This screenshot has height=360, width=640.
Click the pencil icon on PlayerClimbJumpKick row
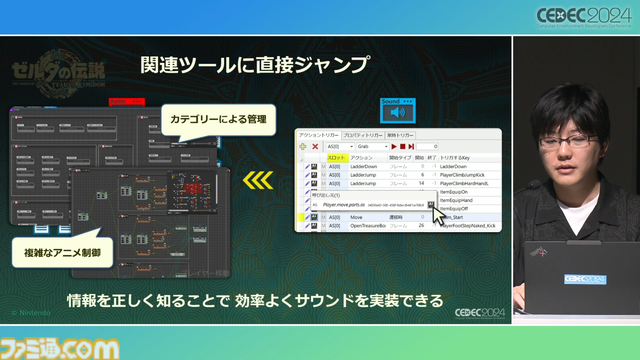pyautogui.click(x=307, y=175)
